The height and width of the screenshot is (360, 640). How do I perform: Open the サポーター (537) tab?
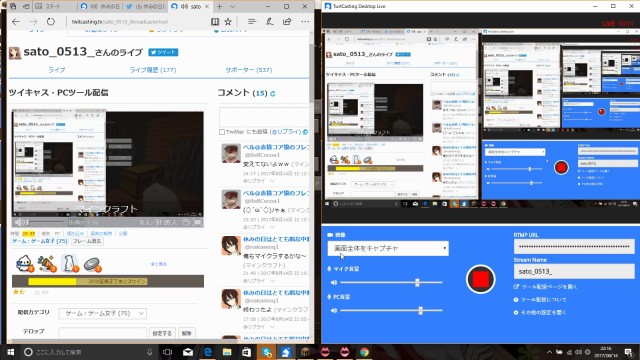coord(249,70)
